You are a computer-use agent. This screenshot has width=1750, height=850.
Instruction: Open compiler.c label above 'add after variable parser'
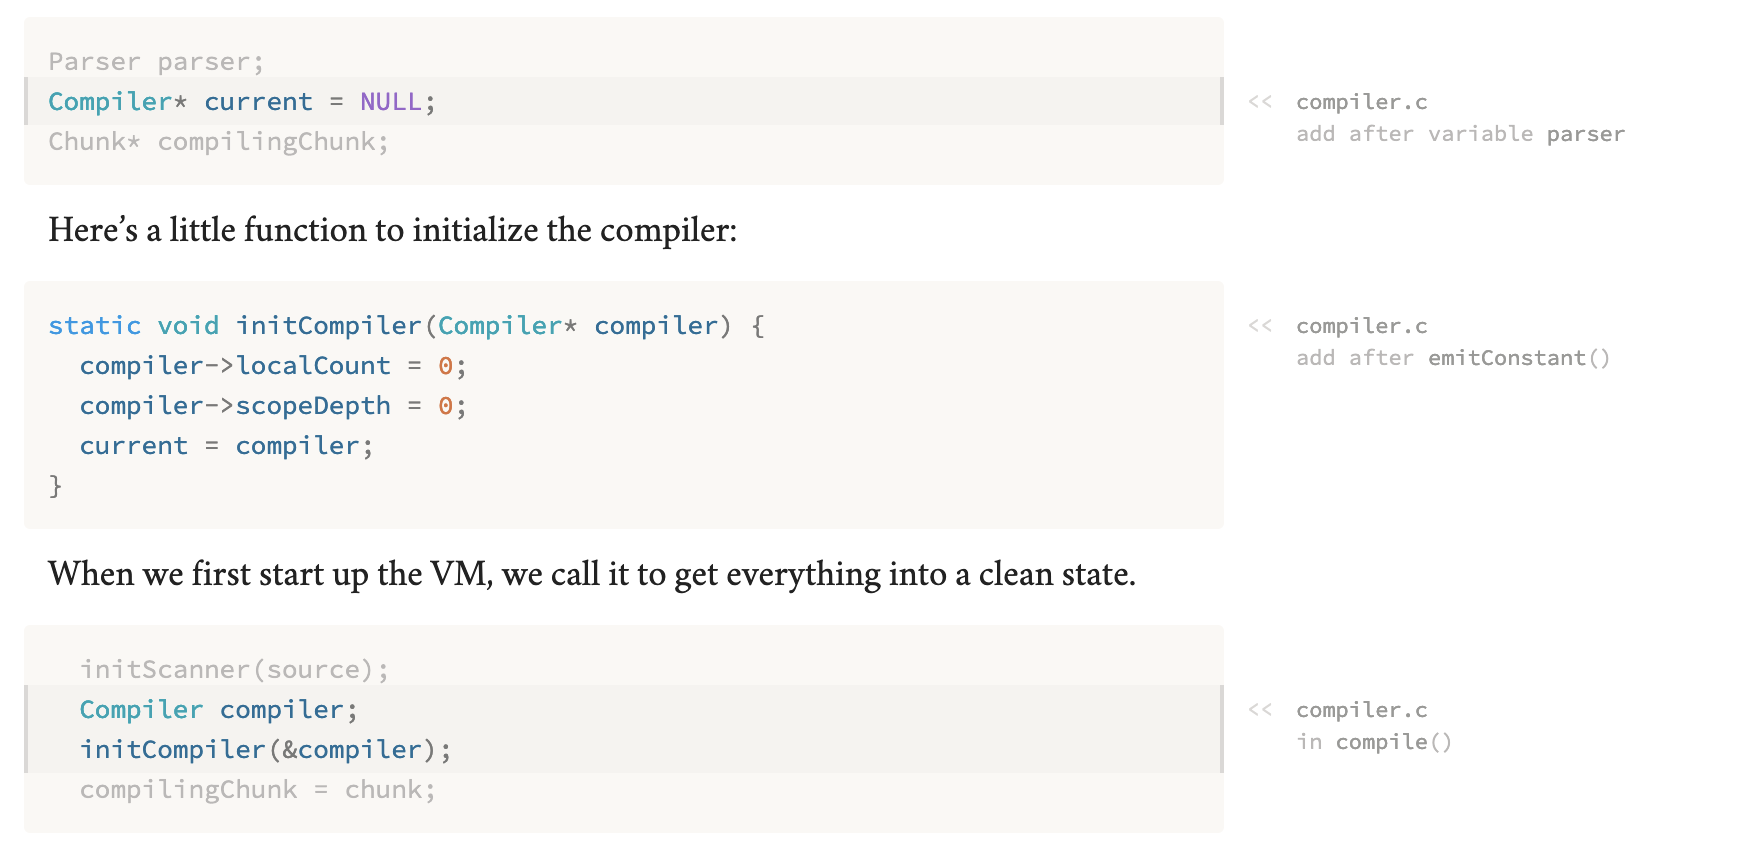click(x=1361, y=102)
